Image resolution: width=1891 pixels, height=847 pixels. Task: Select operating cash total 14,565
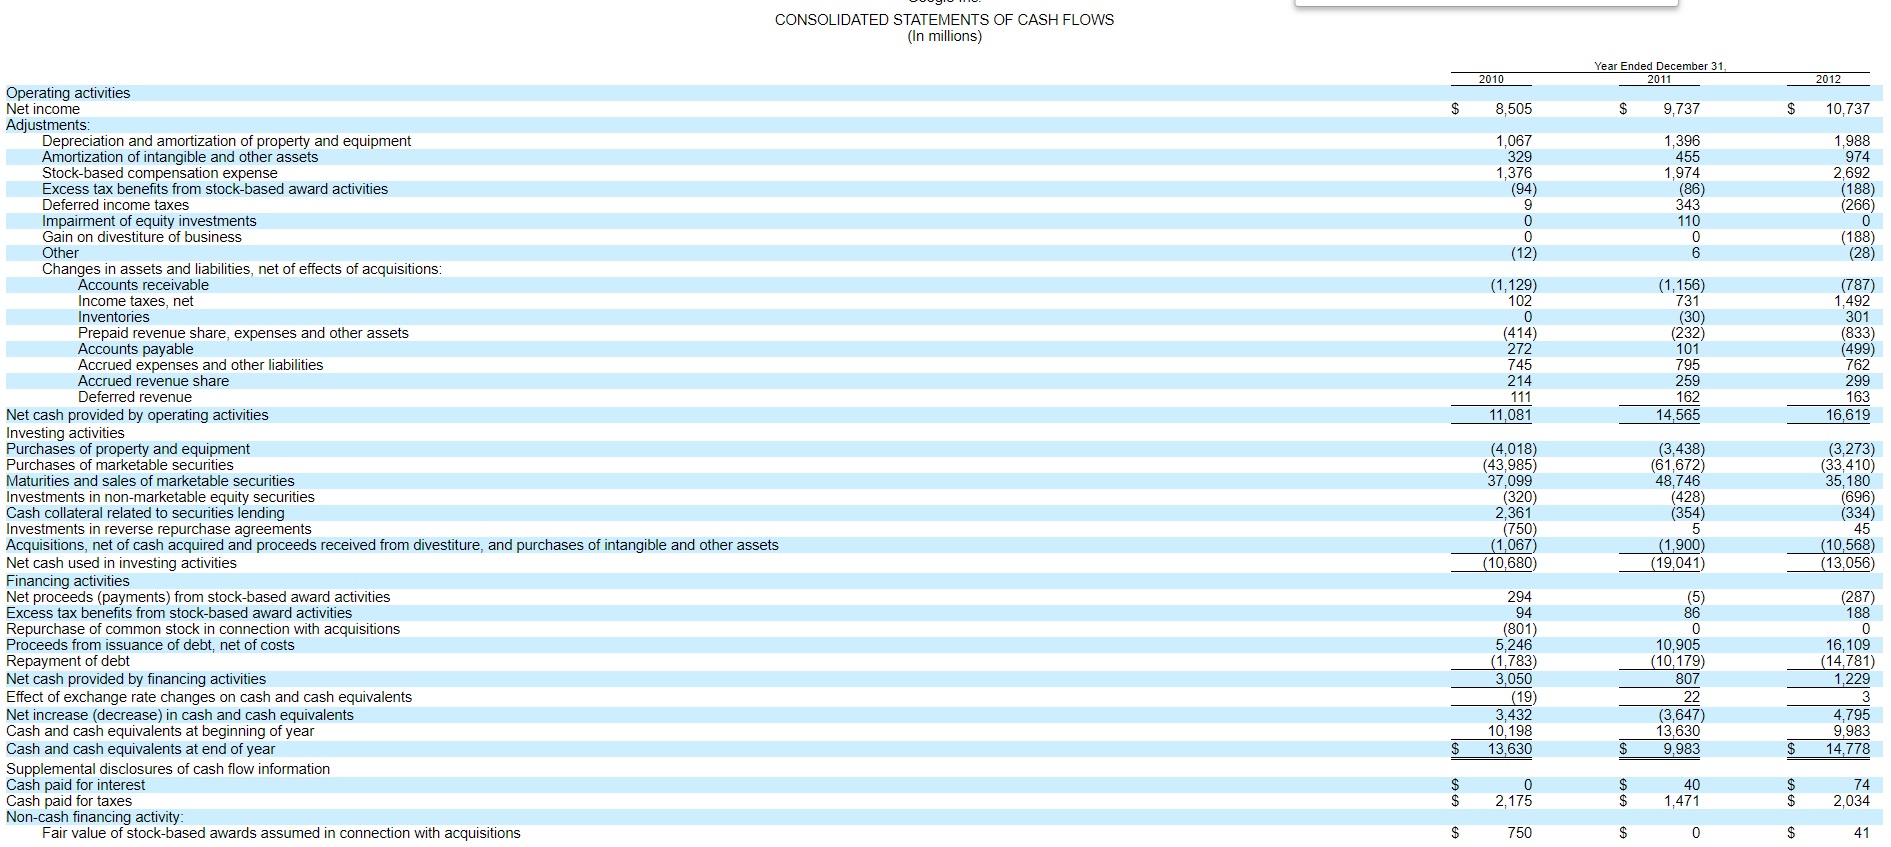(1678, 415)
